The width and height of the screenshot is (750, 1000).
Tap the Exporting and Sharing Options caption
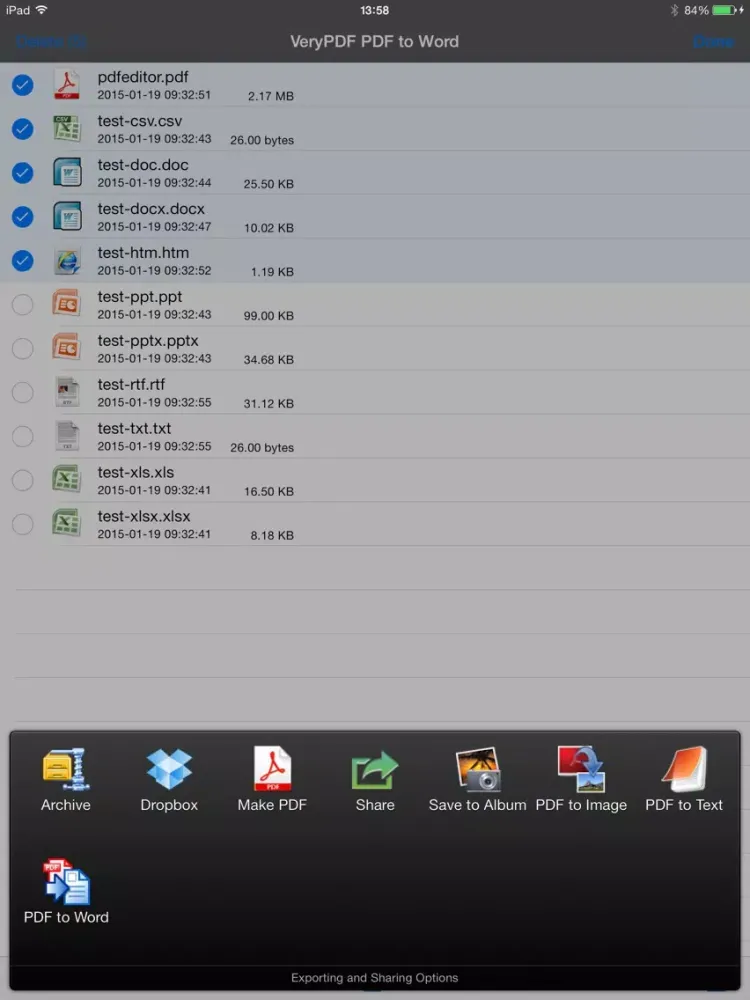[x=375, y=978]
